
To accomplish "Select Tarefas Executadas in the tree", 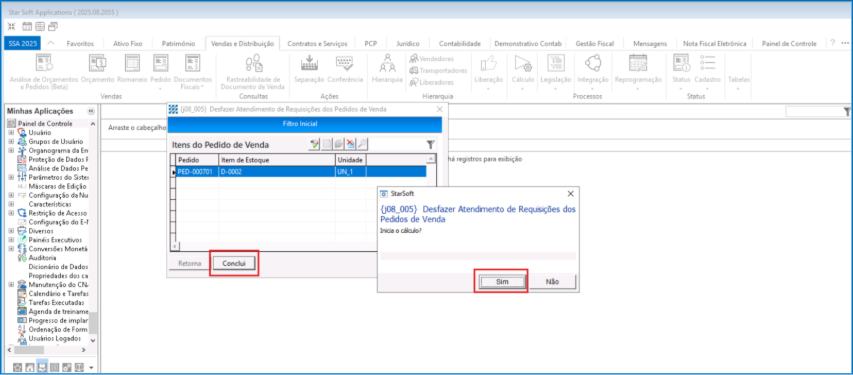I will click(x=56, y=302).
